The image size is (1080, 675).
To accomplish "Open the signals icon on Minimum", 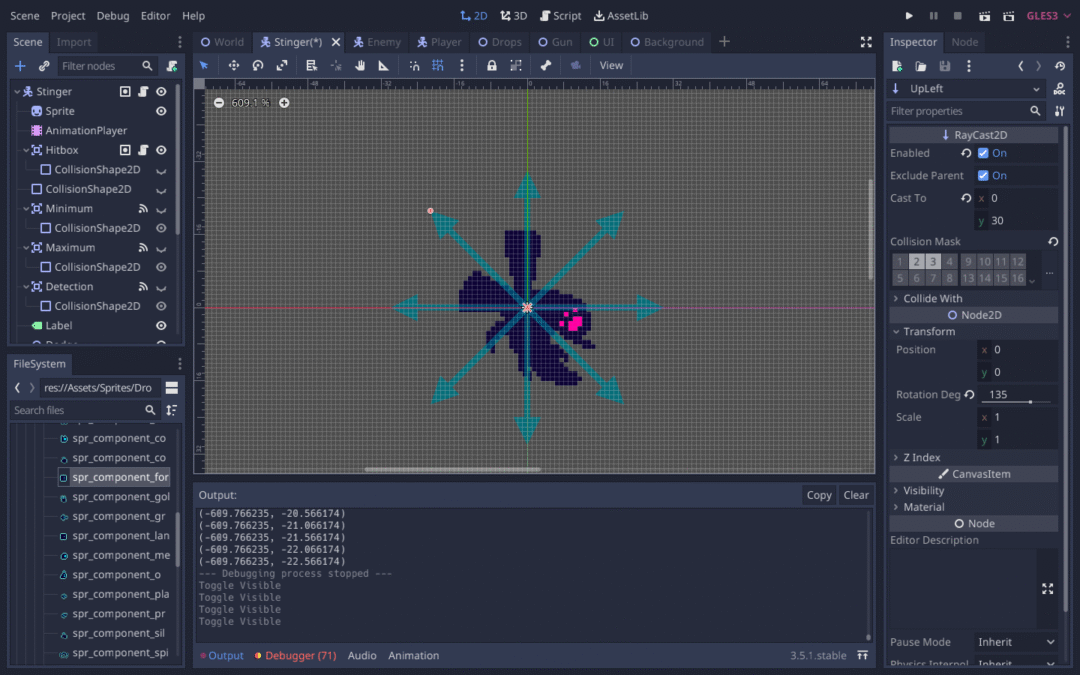I will tap(143, 209).
